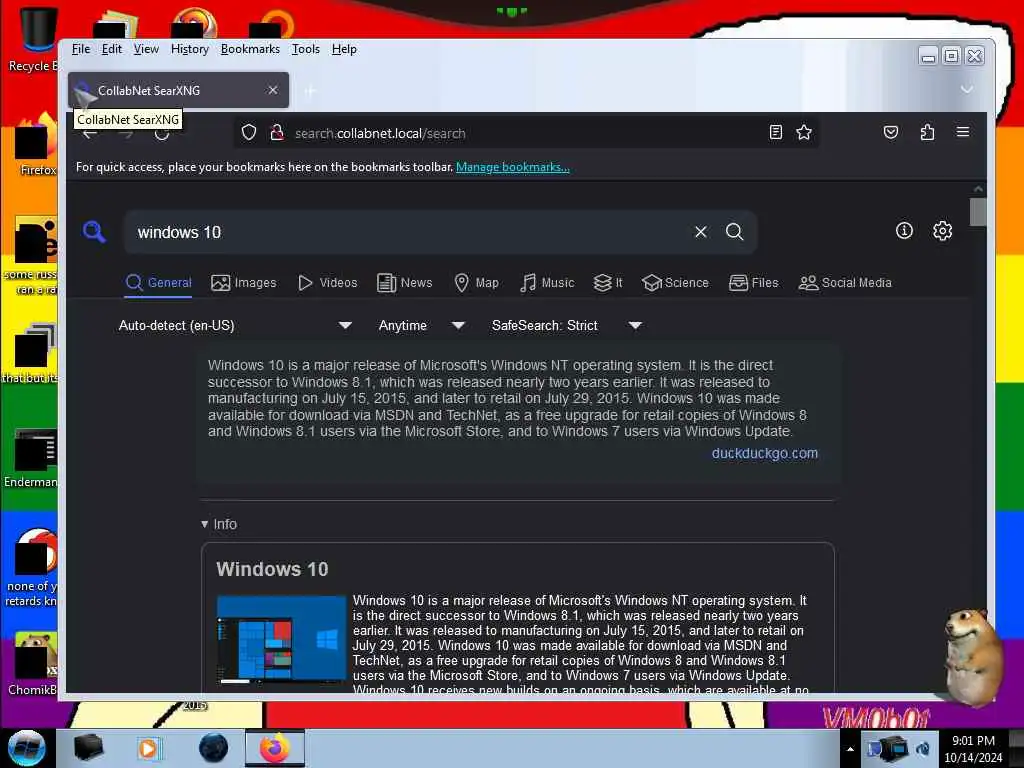Open the Bookmarks menu
Screen dimensions: 1024x768
click(250, 49)
